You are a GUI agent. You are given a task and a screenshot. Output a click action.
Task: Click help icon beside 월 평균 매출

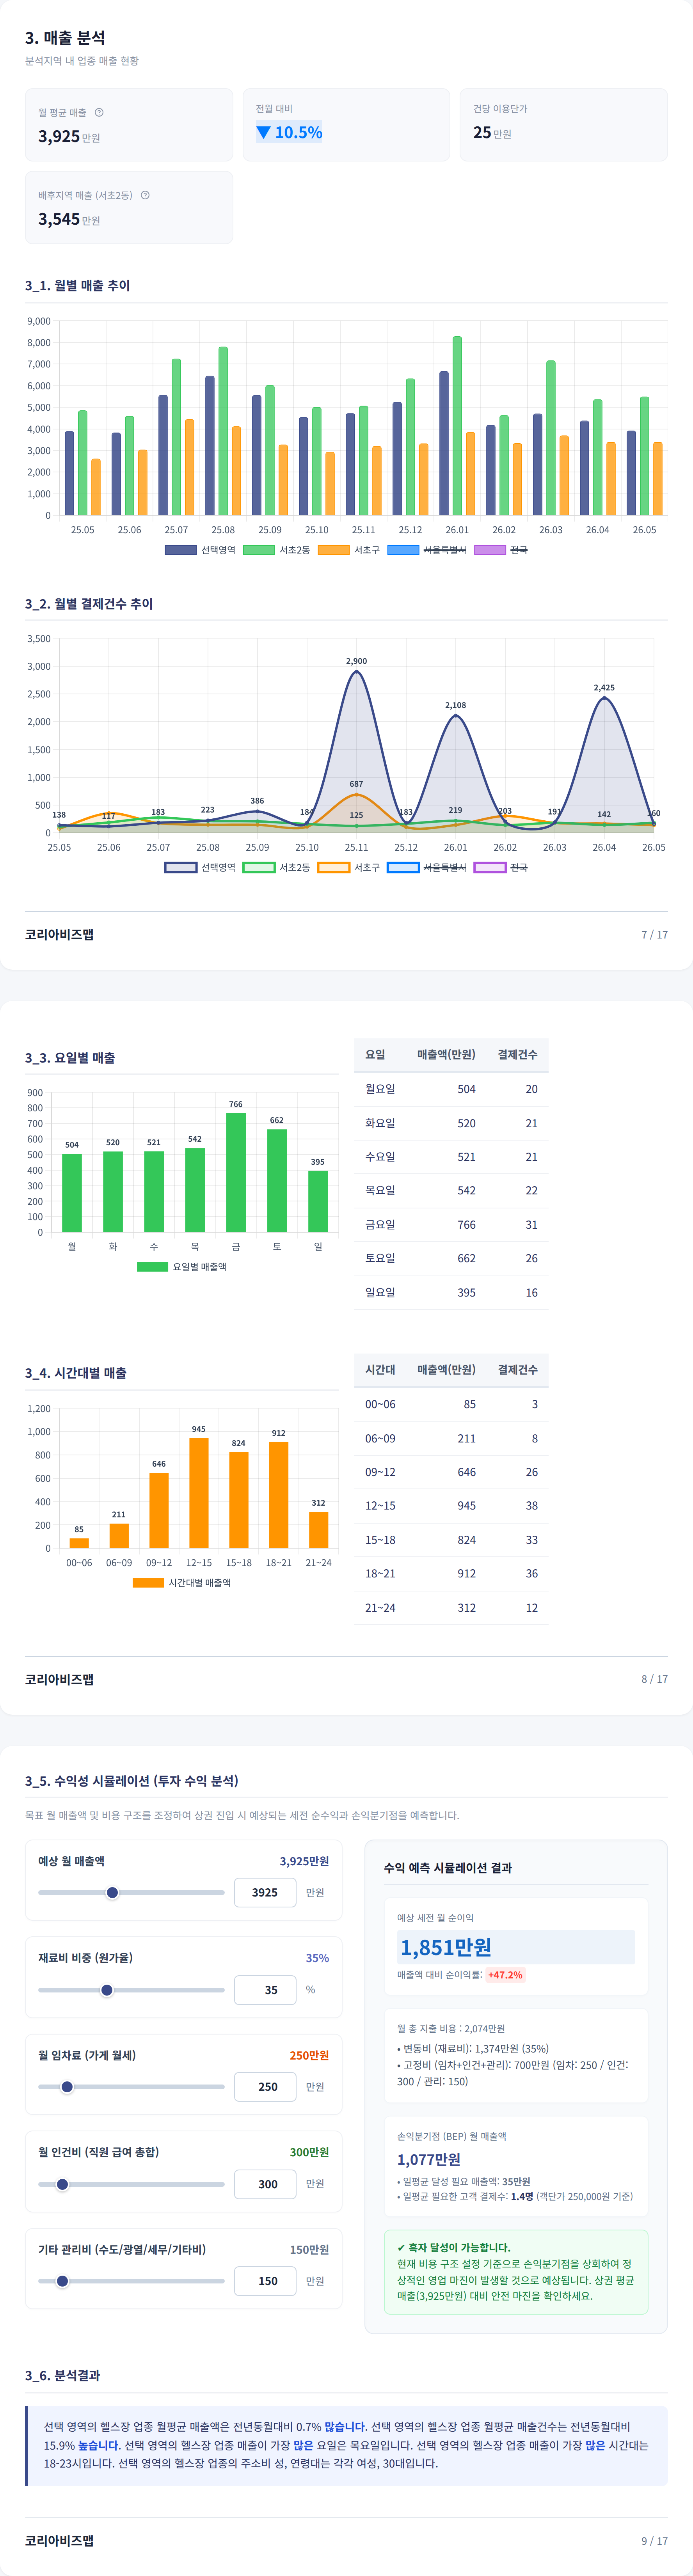(99, 112)
